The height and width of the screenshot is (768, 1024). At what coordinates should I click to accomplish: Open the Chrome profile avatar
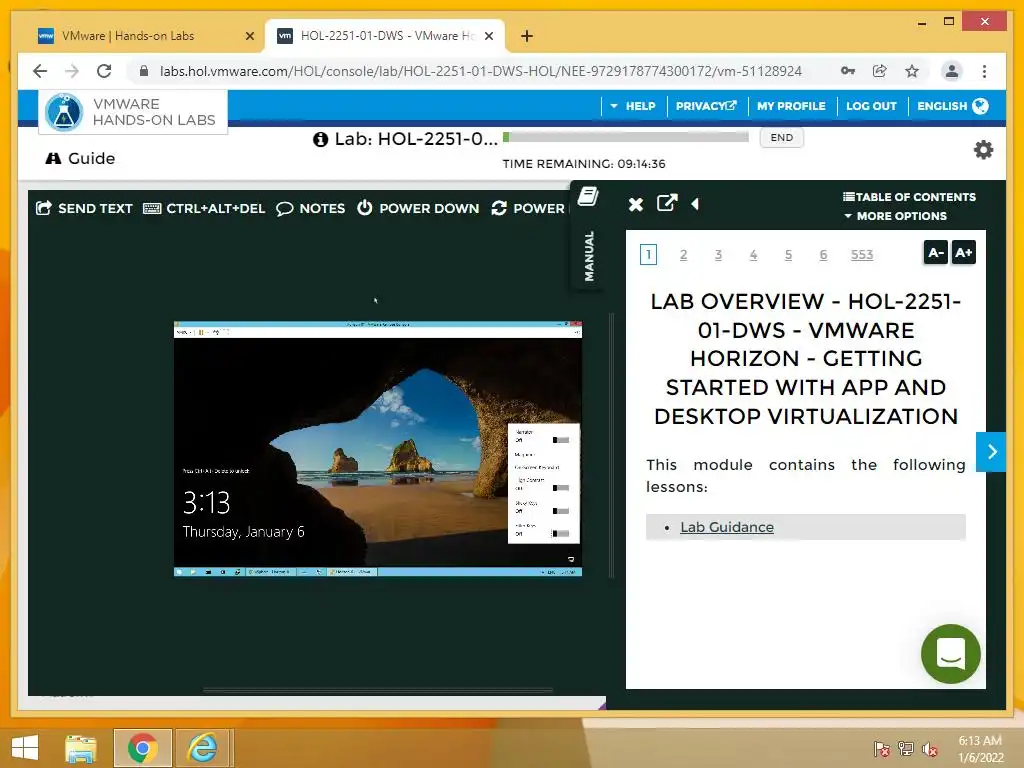[x=952, y=71]
